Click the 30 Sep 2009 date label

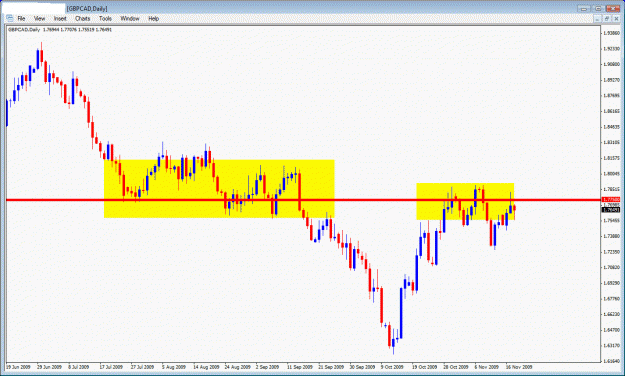point(363,367)
